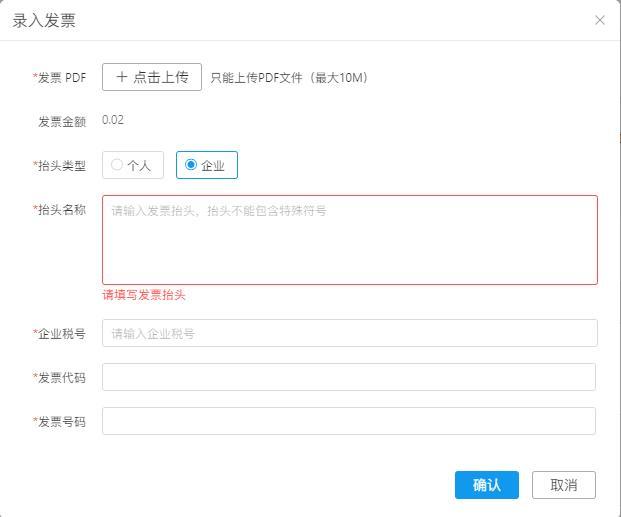Screen dimensions: 621x517
Task: Click the 点击上传 button
Action: 152,77
